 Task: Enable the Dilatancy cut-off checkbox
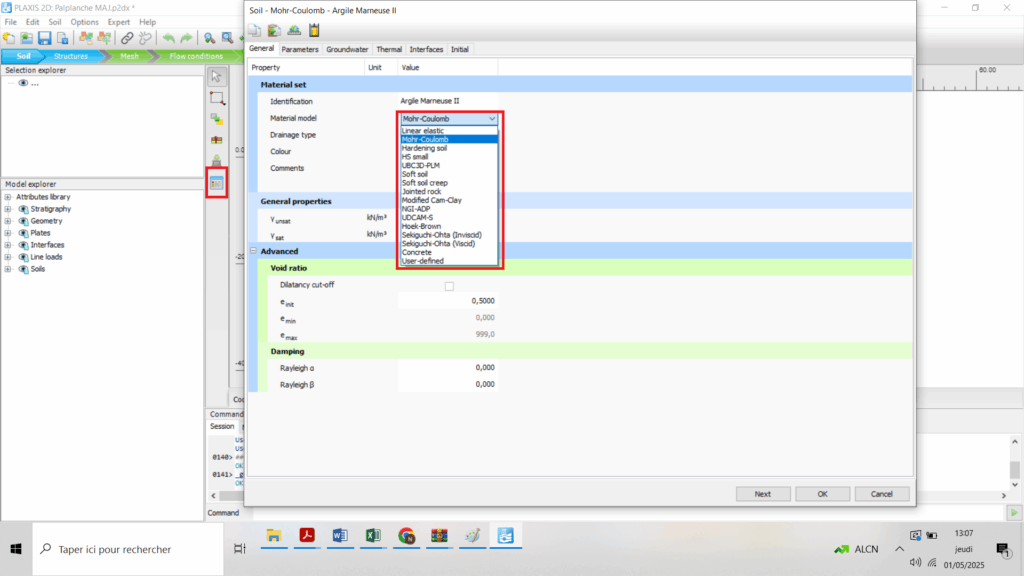click(x=449, y=286)
